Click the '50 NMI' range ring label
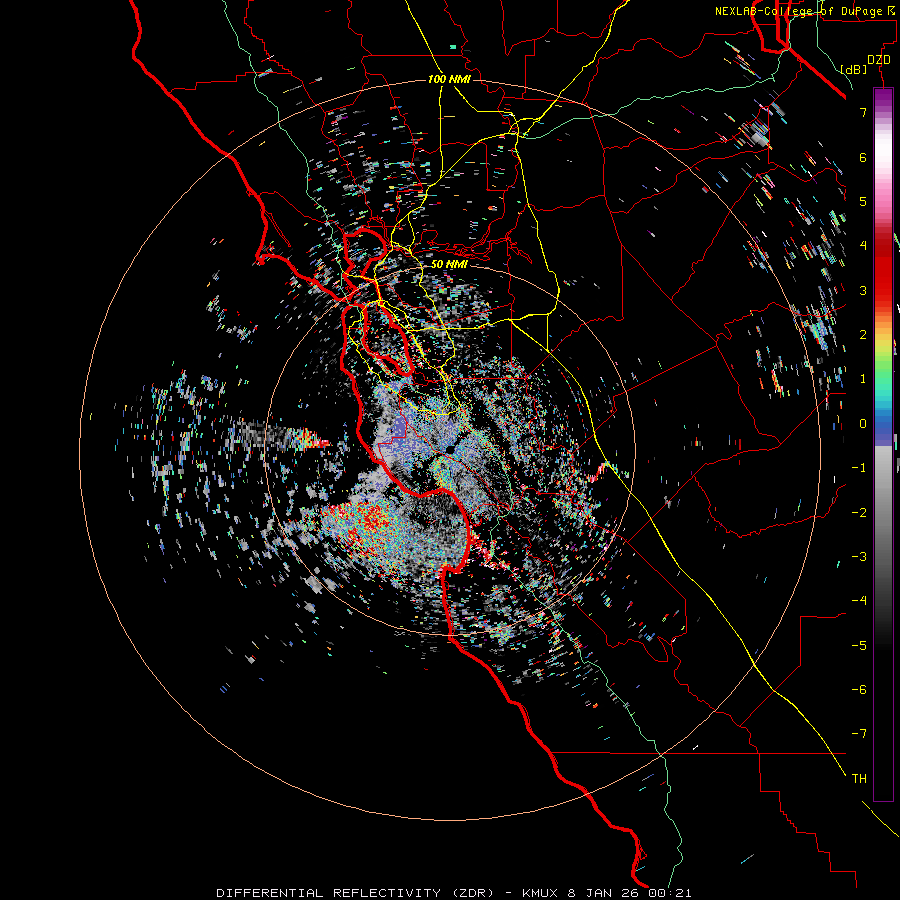Screen dimensions: 900x900 [x=449, y=264]
